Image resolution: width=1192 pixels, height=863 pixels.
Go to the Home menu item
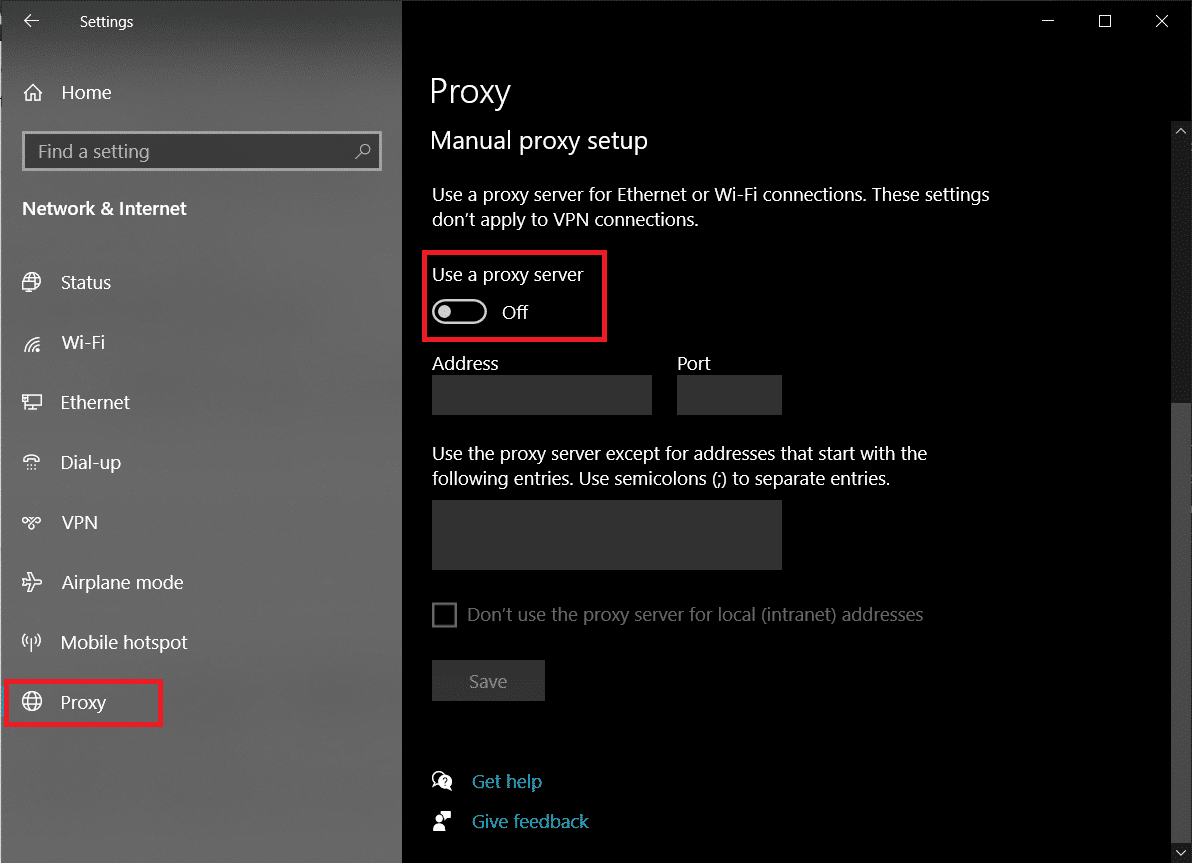[85, 92]
